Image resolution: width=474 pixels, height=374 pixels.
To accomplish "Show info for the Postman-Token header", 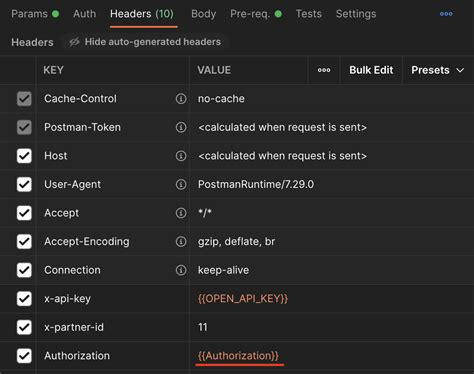I will [x=181, y=127].
